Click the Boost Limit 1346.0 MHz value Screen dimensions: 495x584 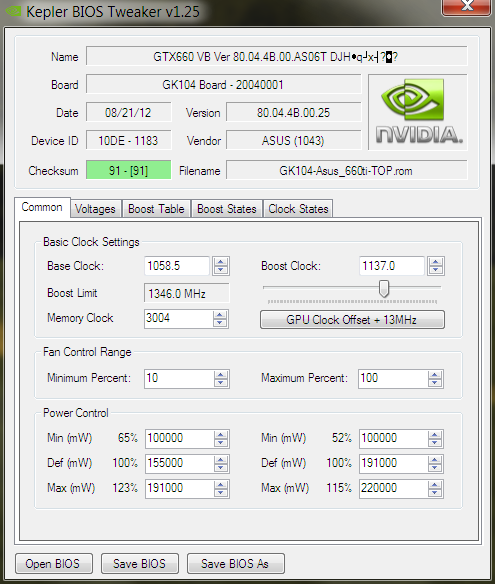coord(187,293)
